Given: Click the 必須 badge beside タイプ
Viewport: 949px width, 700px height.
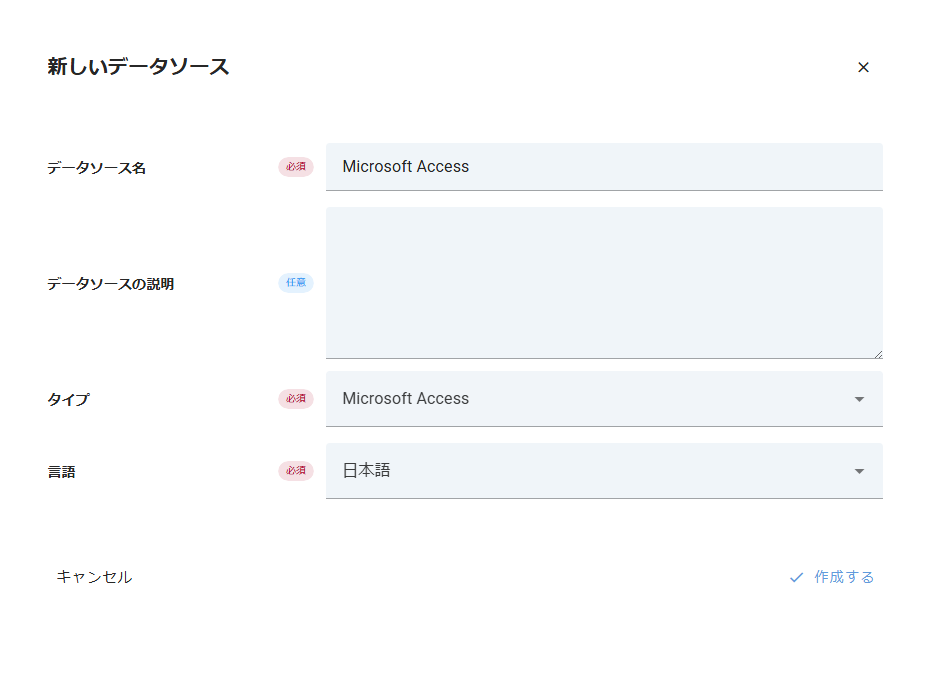Looking at the screenshot, I should click(295, 399).
